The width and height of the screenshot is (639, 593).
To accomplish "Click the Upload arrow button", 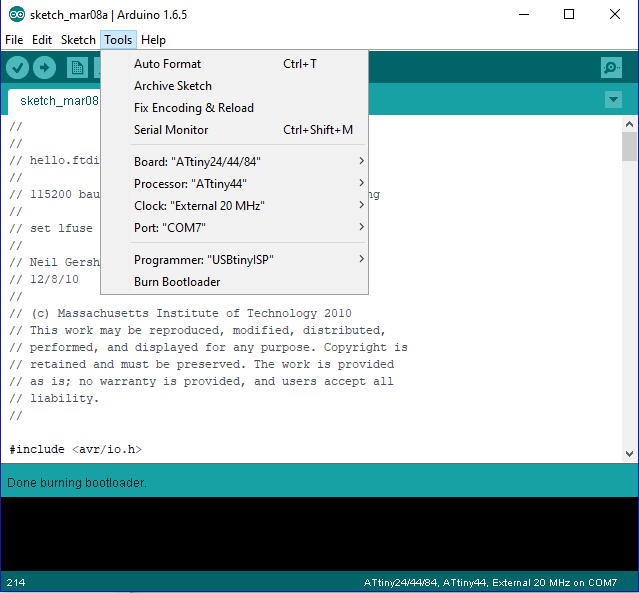I will click(44, 67).
